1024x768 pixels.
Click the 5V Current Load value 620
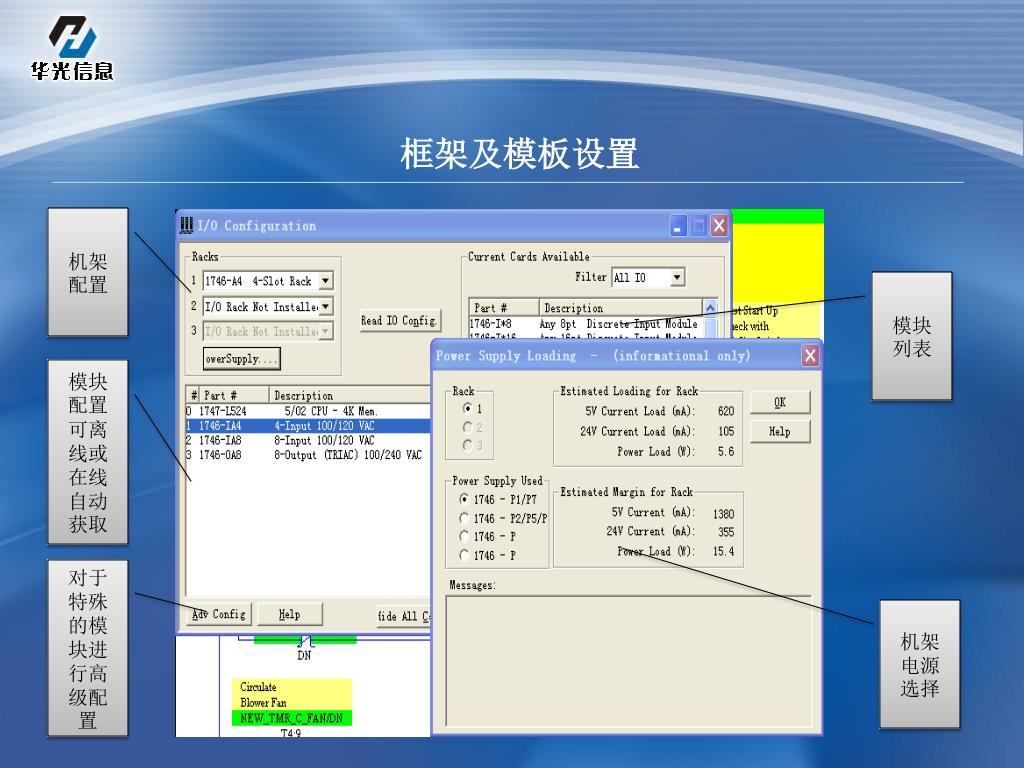point(726,411)
